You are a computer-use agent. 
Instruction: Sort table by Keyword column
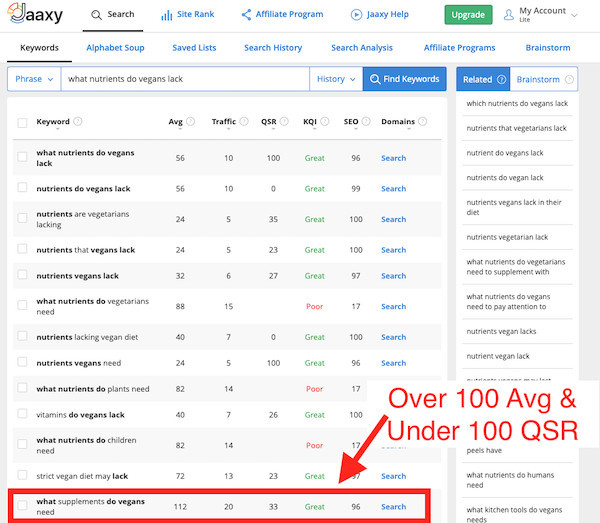pos(53,121)
